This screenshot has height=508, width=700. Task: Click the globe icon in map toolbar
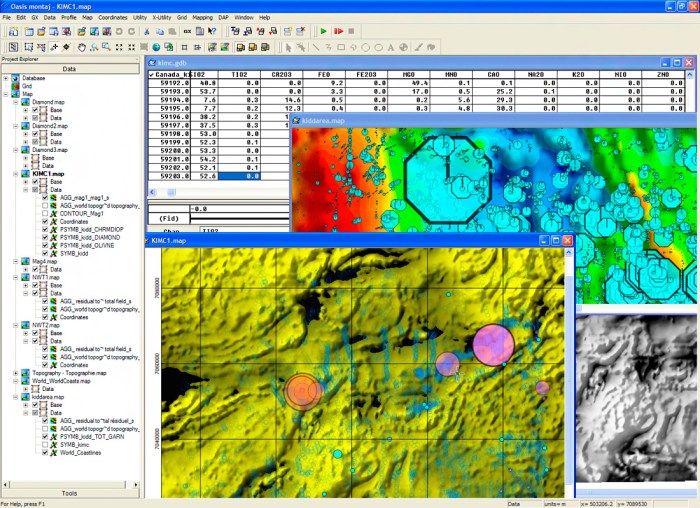click(x=156, y=47)
